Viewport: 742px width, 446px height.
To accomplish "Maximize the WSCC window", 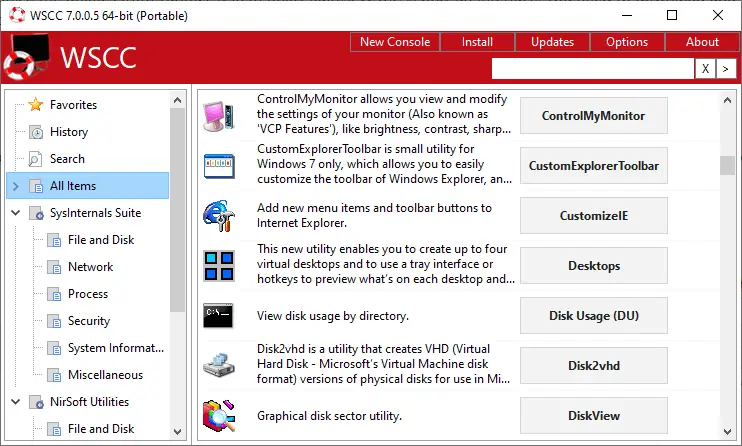I will [x=672, y=15].
